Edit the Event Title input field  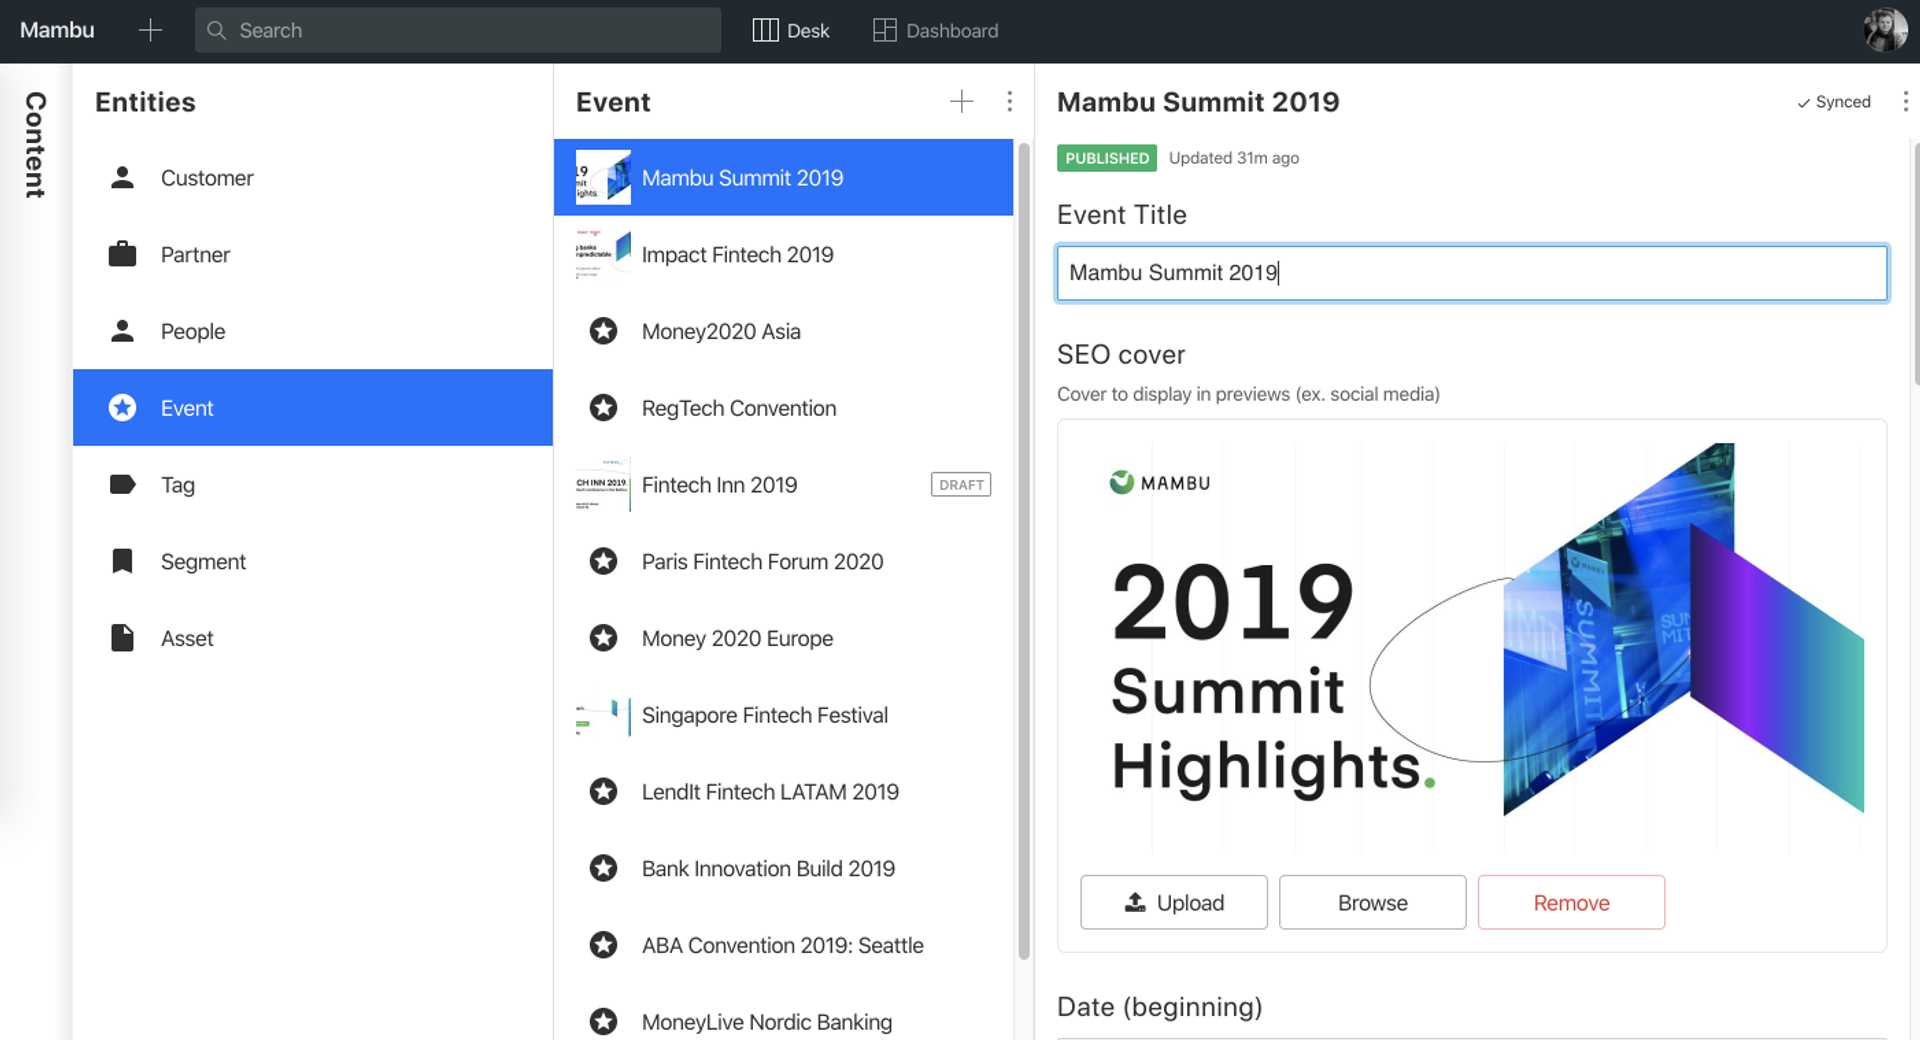pos(1472,273)
